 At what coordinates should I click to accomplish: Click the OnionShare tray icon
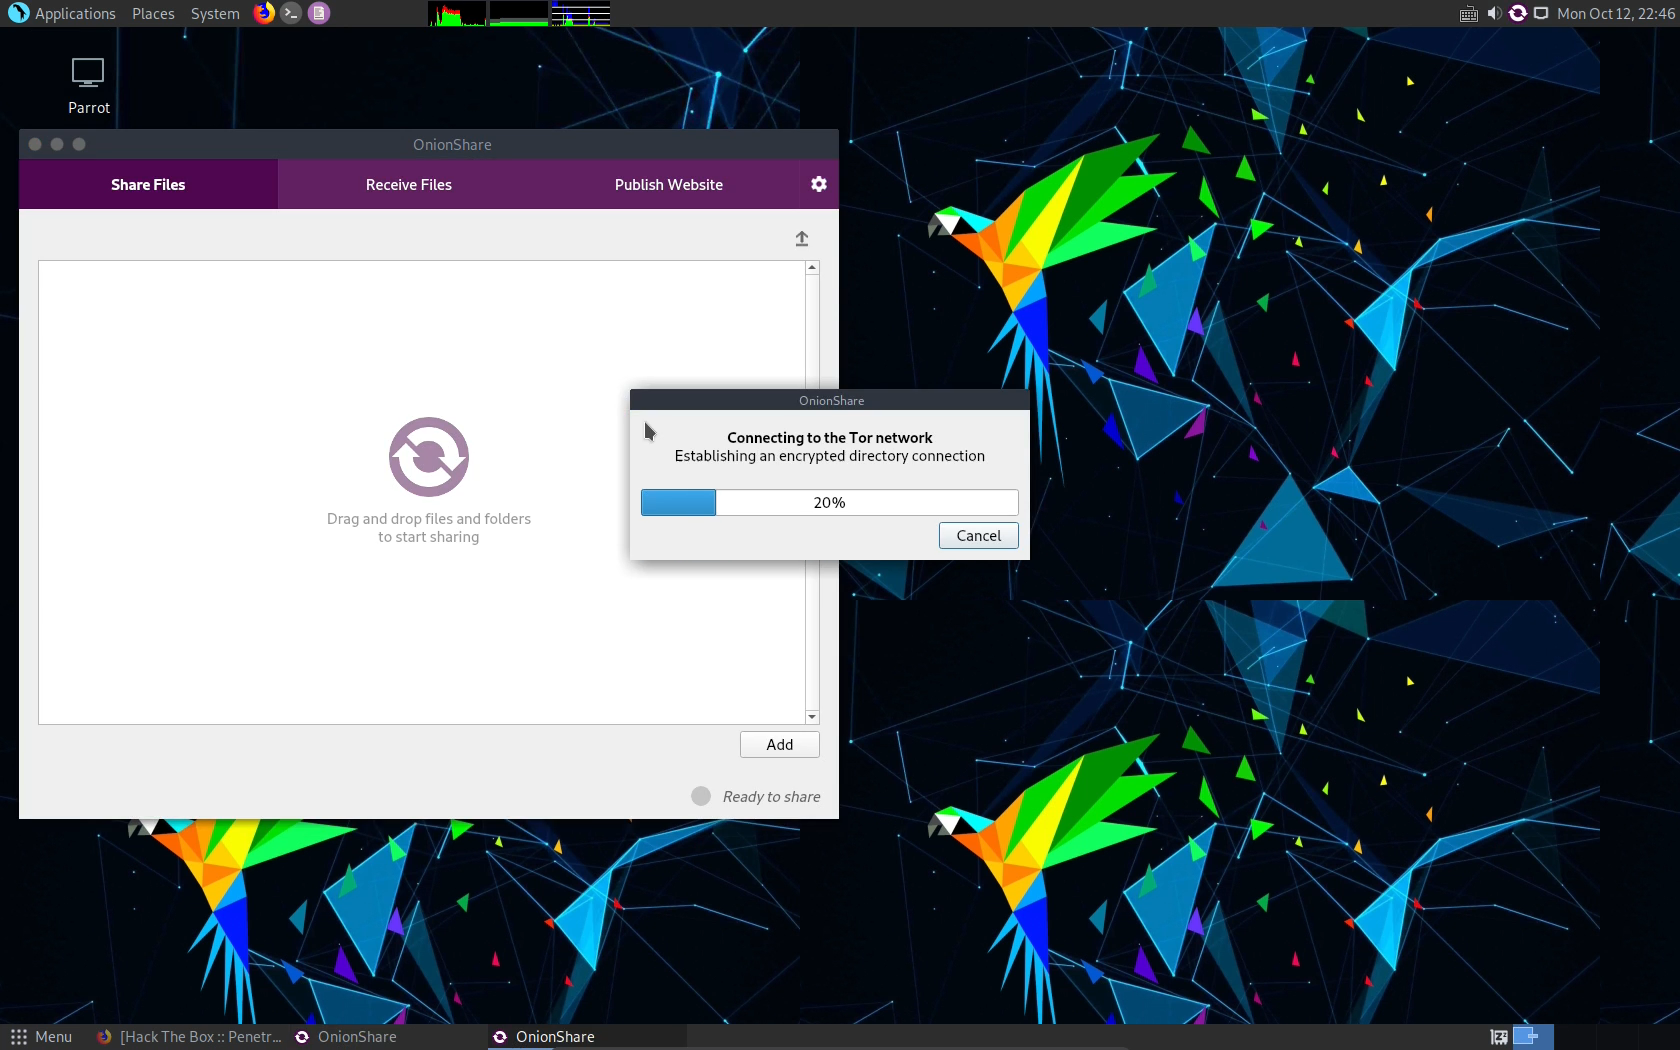pyautogui.click(x=1517, y=13)
